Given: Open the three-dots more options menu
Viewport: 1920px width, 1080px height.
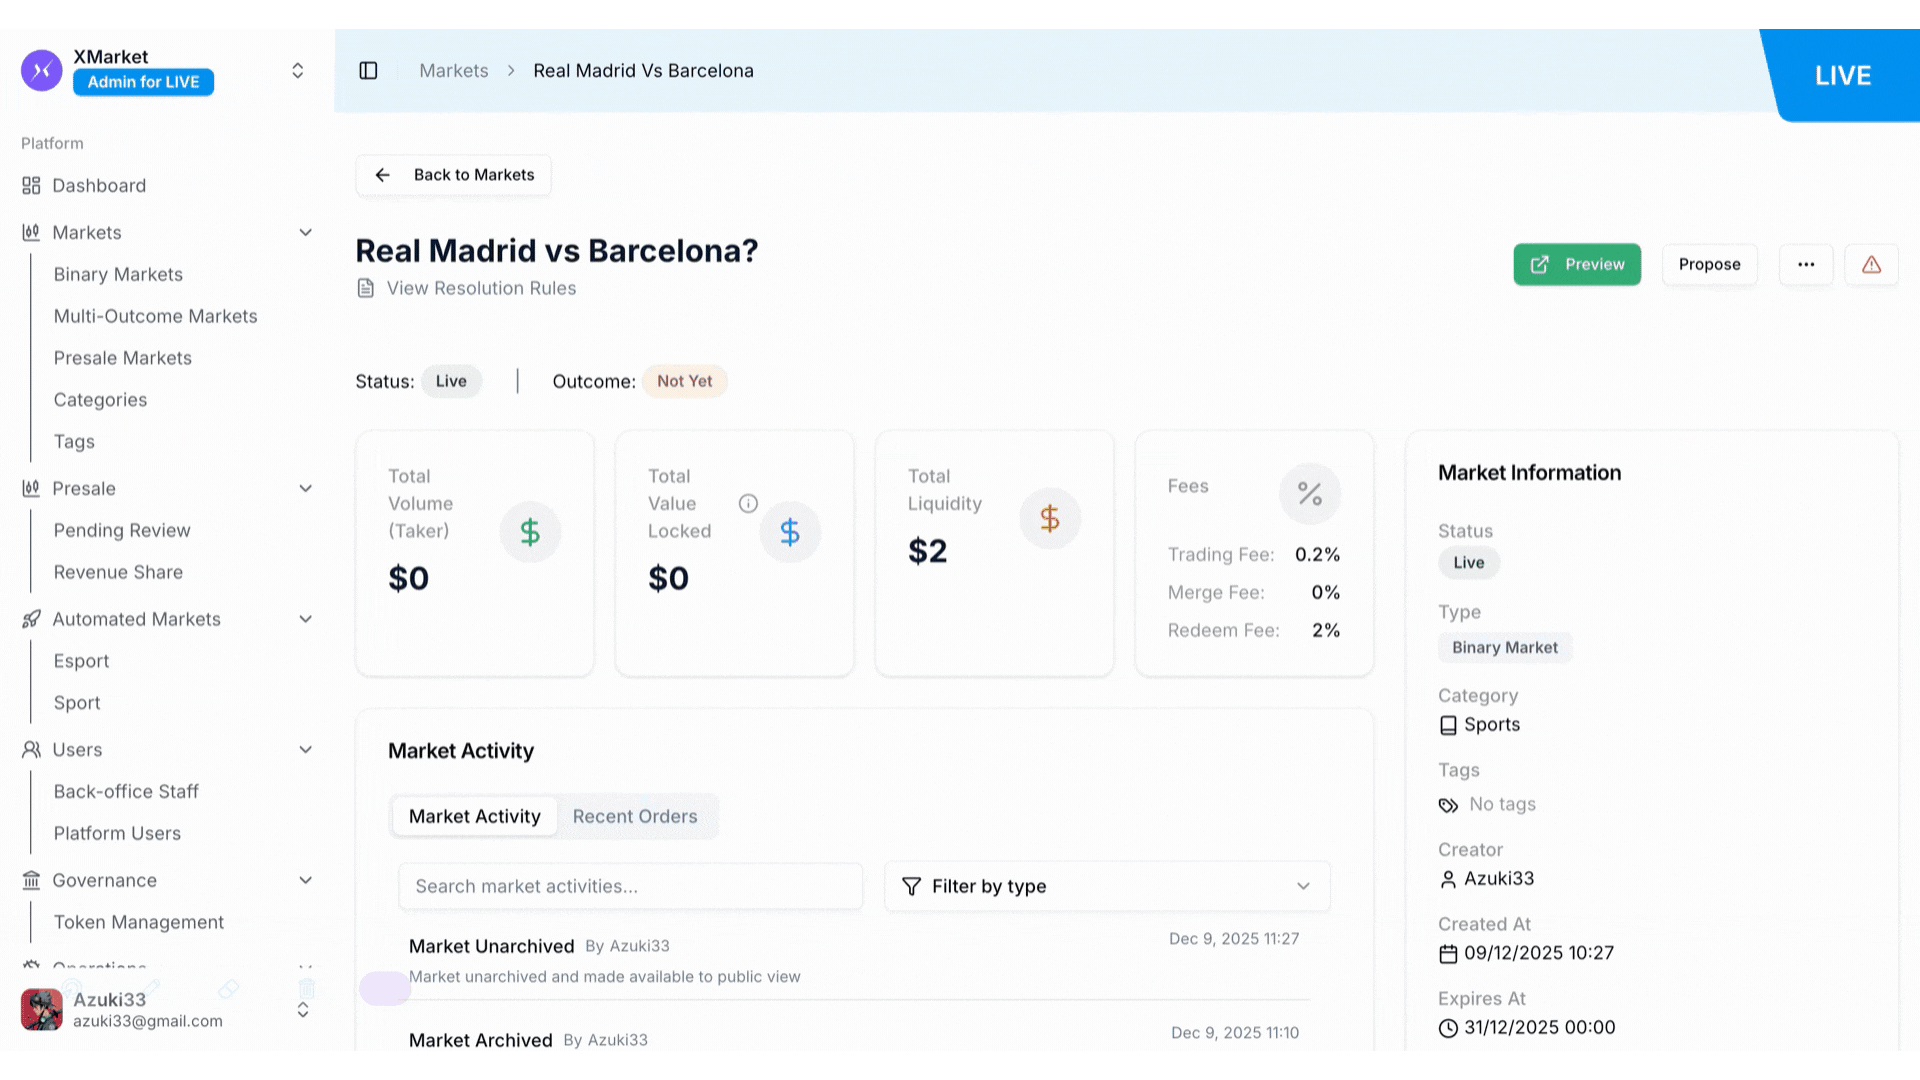Looking at the screenshot, I should (1805, 265).
